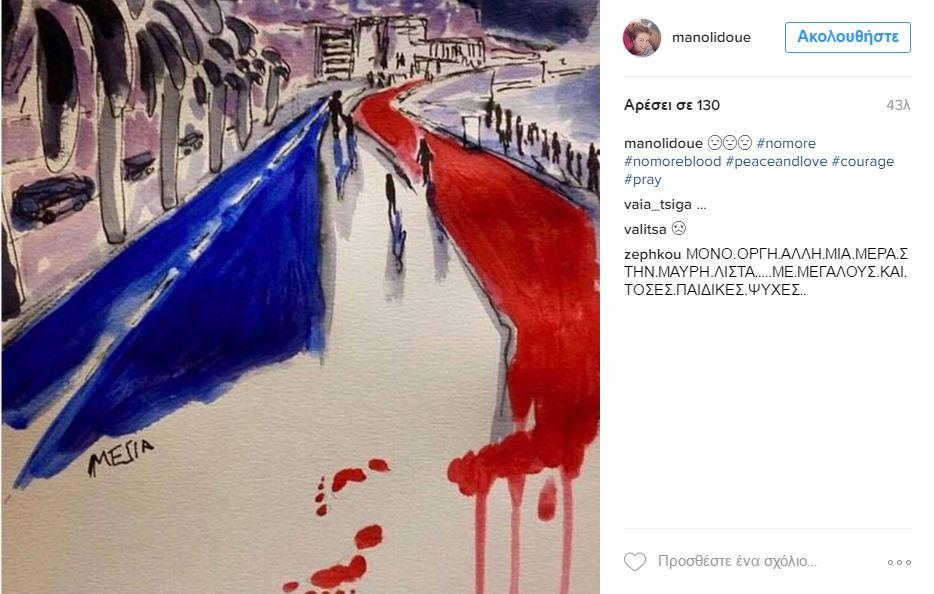934x594 pixels.
Task: Open manolidoue's profile picture
Action: click(x=642, y=38)
